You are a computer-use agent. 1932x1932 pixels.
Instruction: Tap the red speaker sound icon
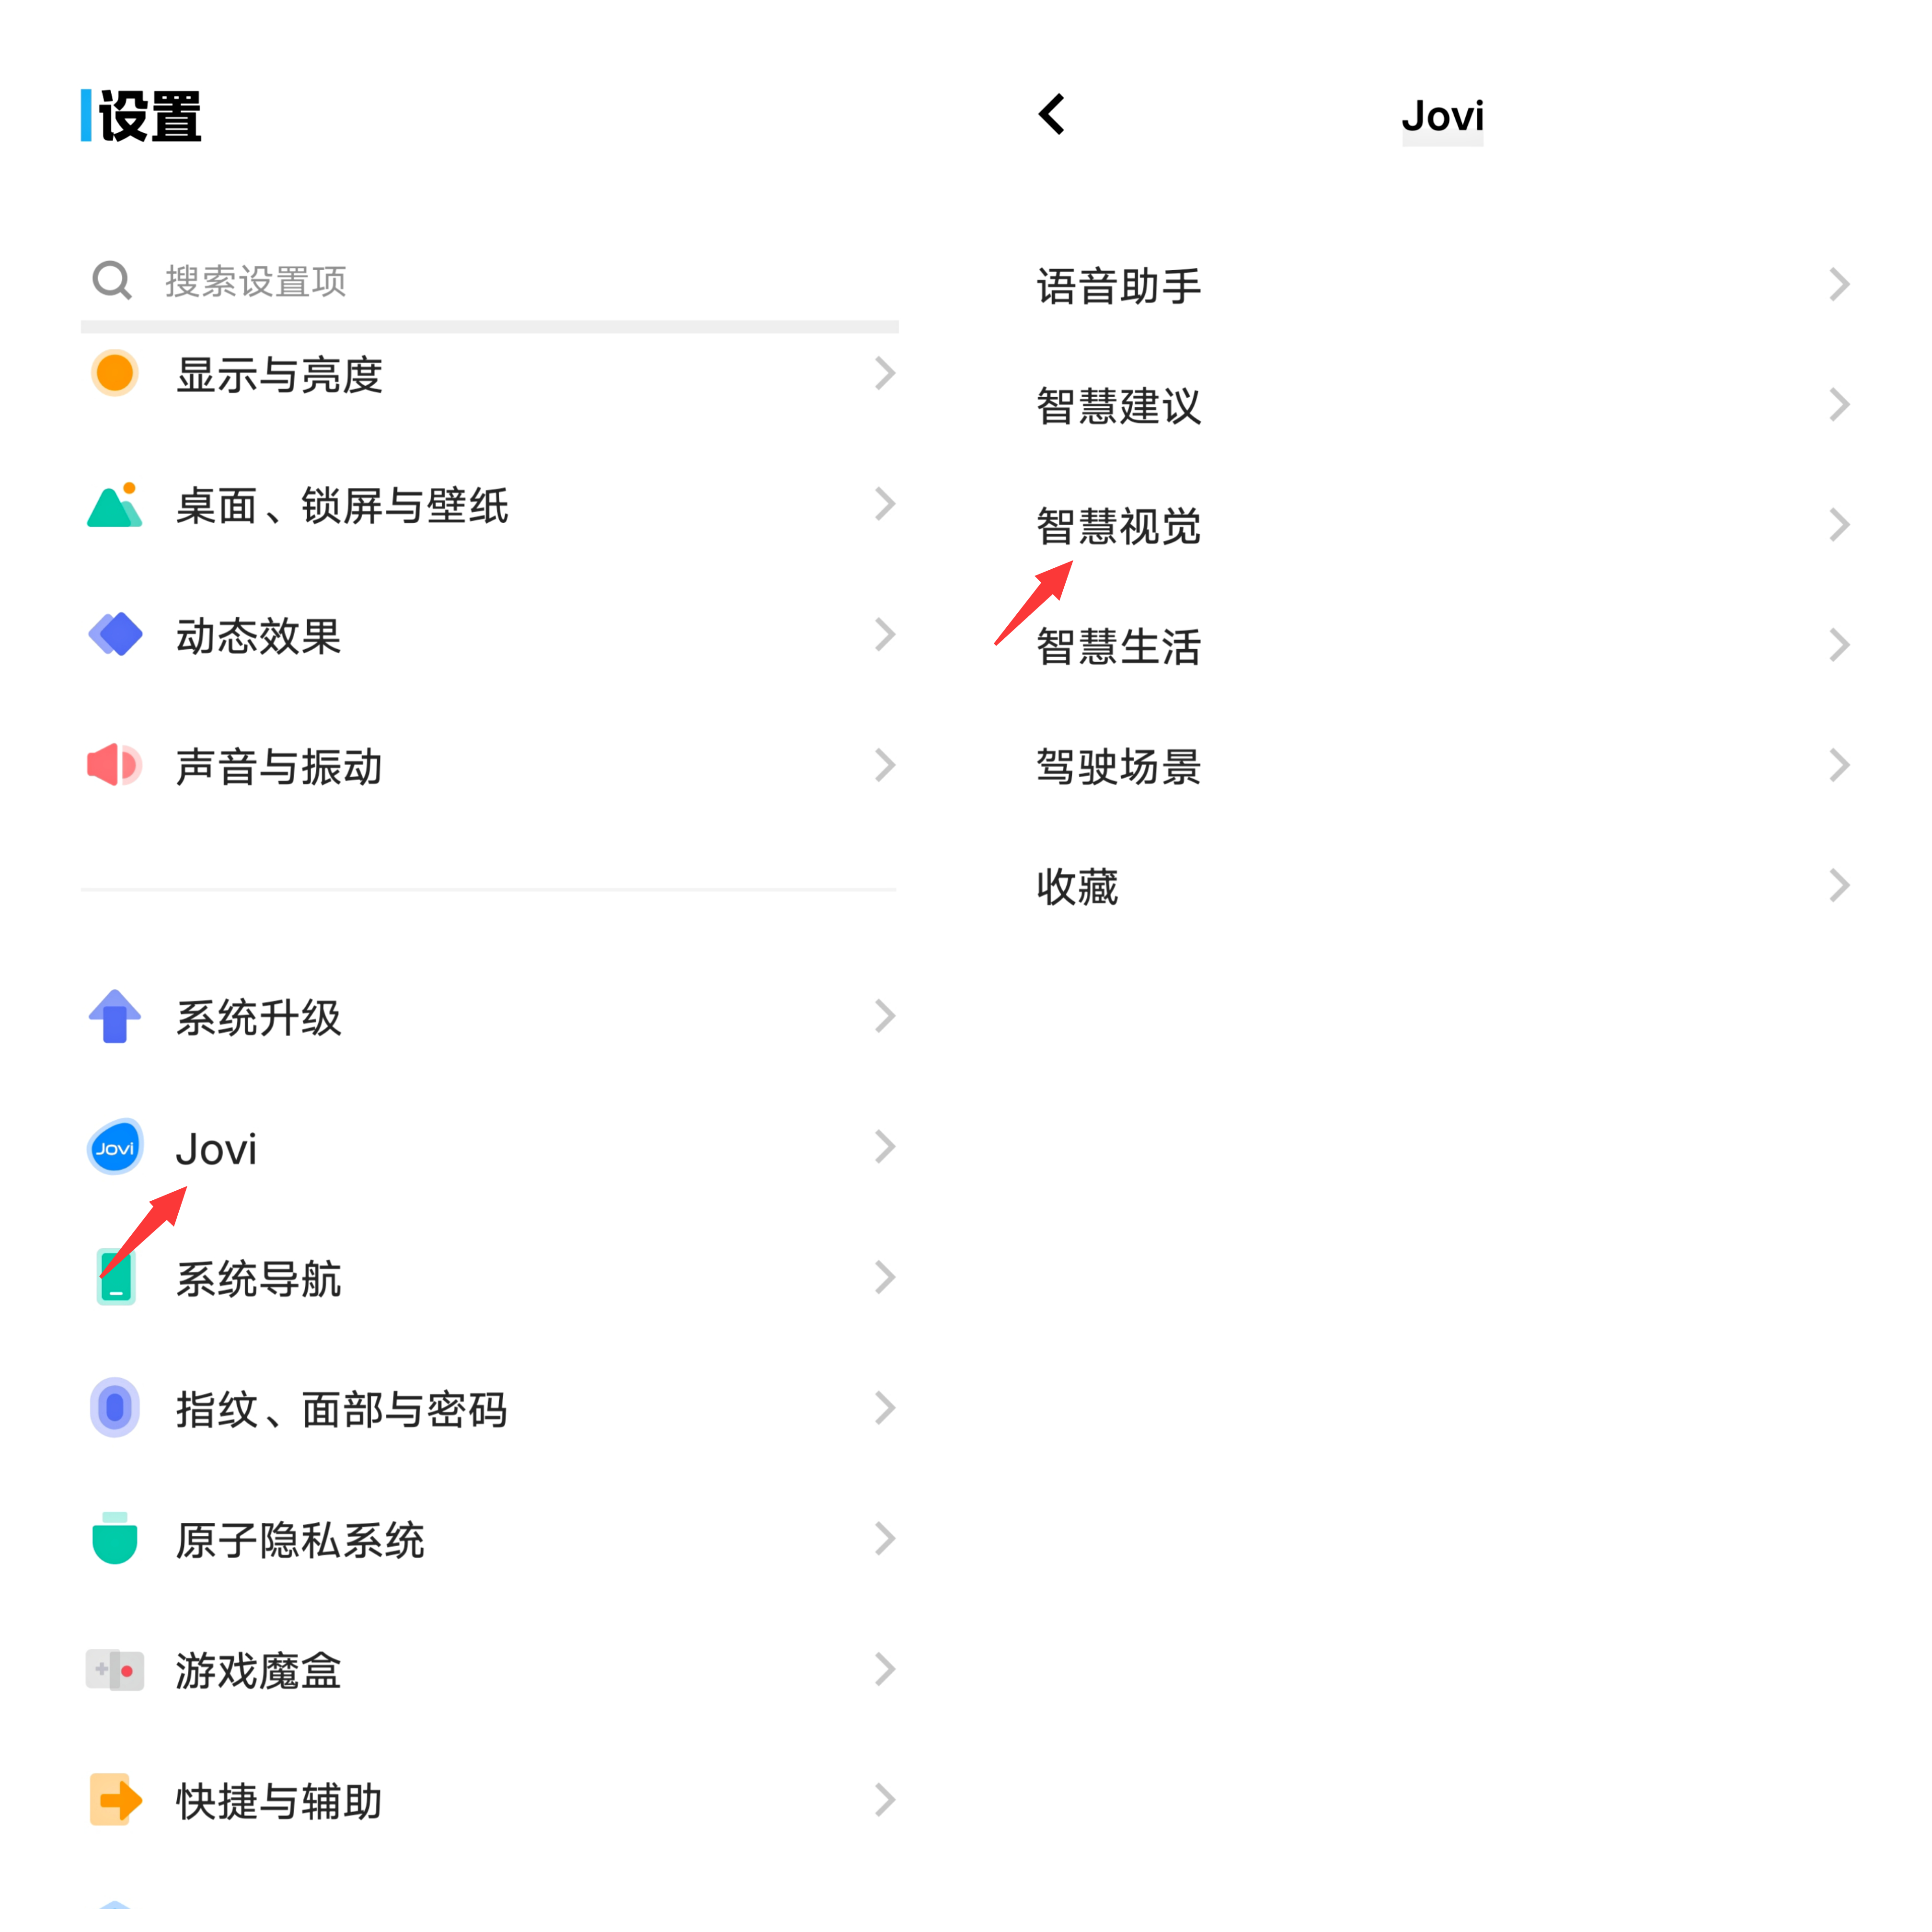[x=115, y=766]
